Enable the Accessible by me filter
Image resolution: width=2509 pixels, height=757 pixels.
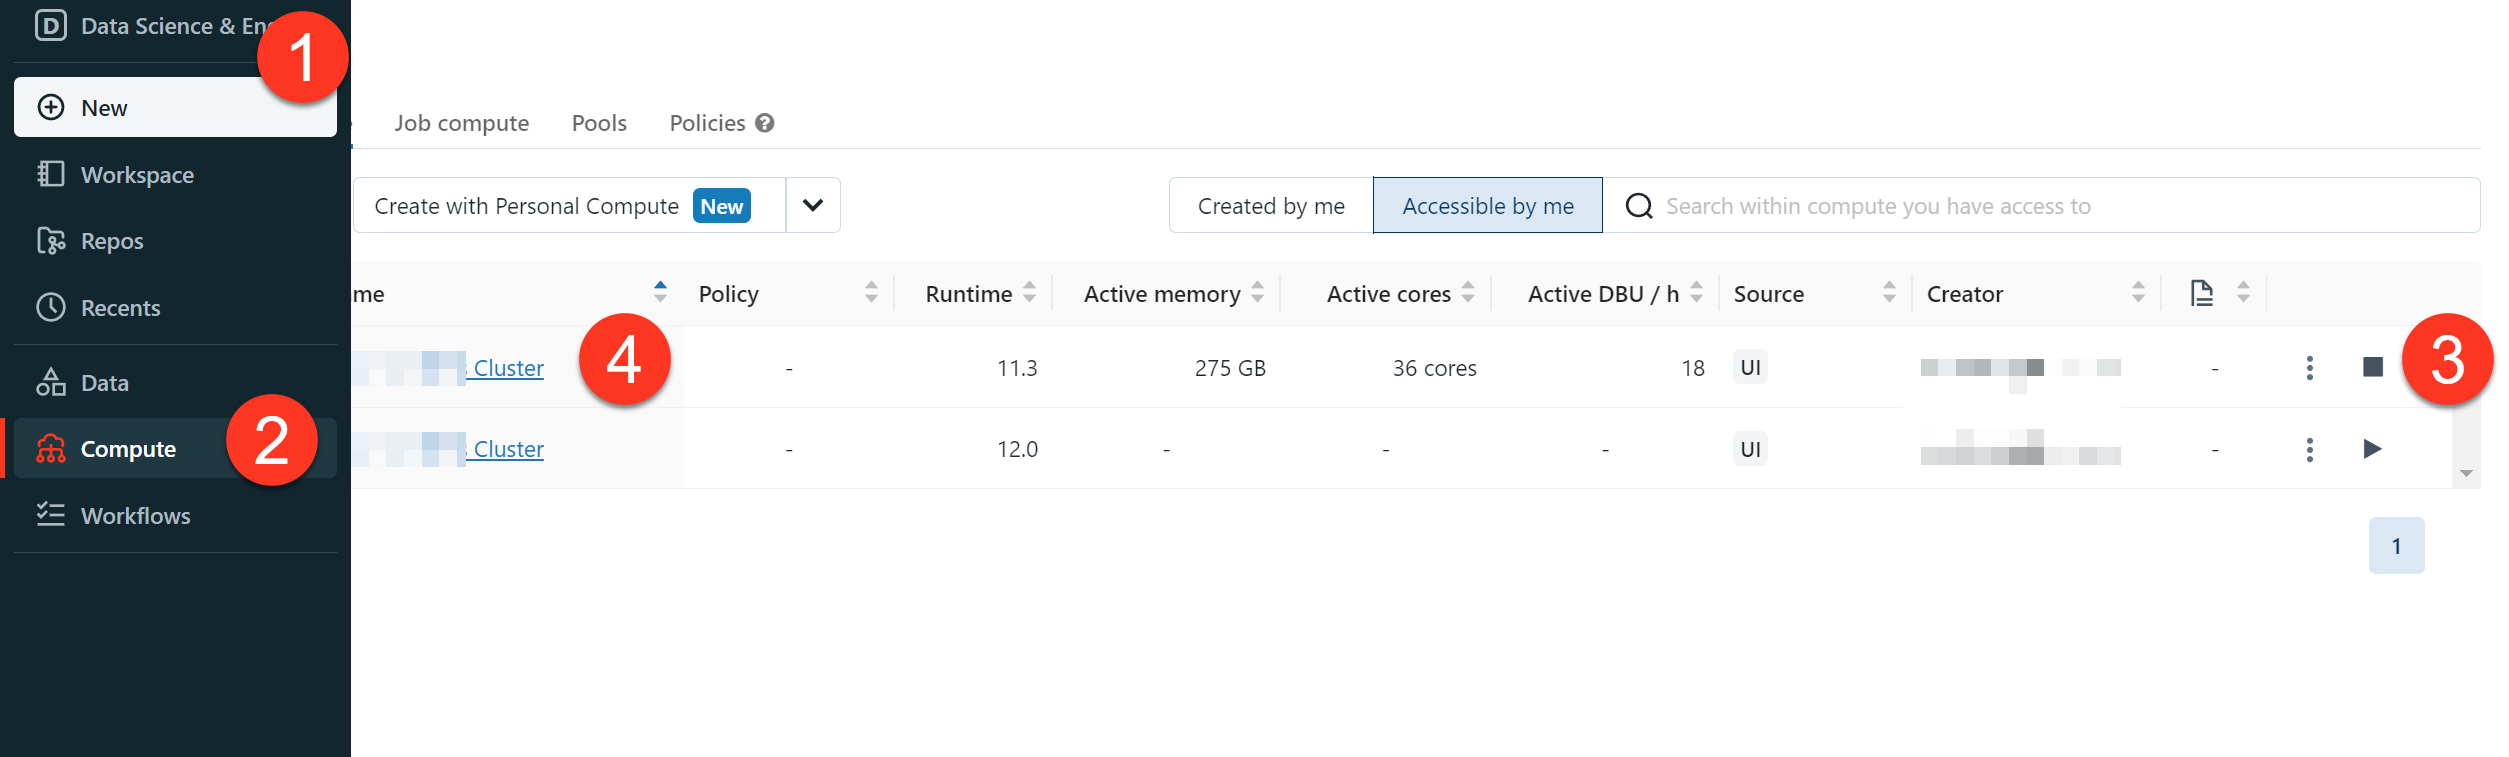(x=1487, y=205)
